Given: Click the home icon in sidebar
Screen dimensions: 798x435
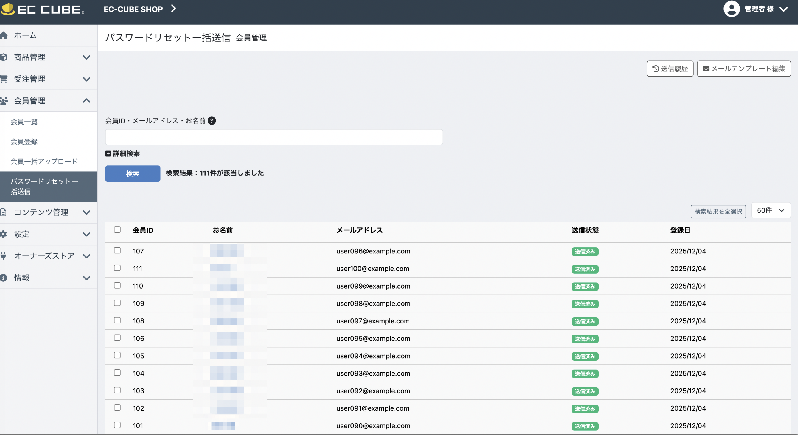Looking at the screenshot, I should click(4, 35).
